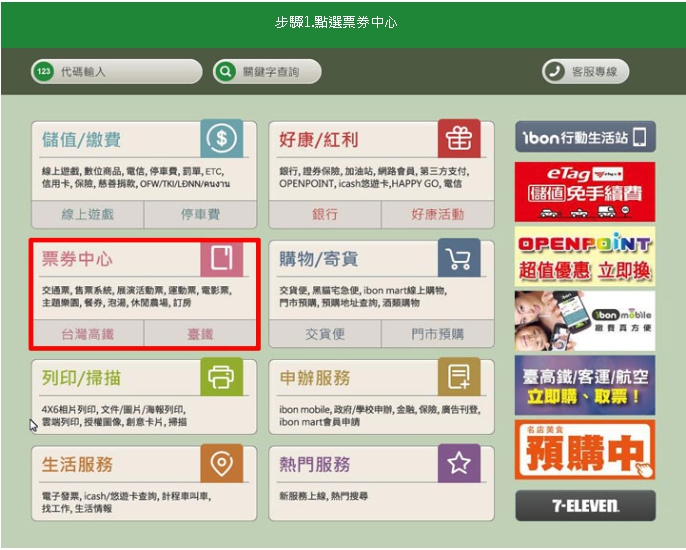Click the phone handset icon for 客服專線
The width and height of the screenshot is (686, 550).
(x=554, y=71)
